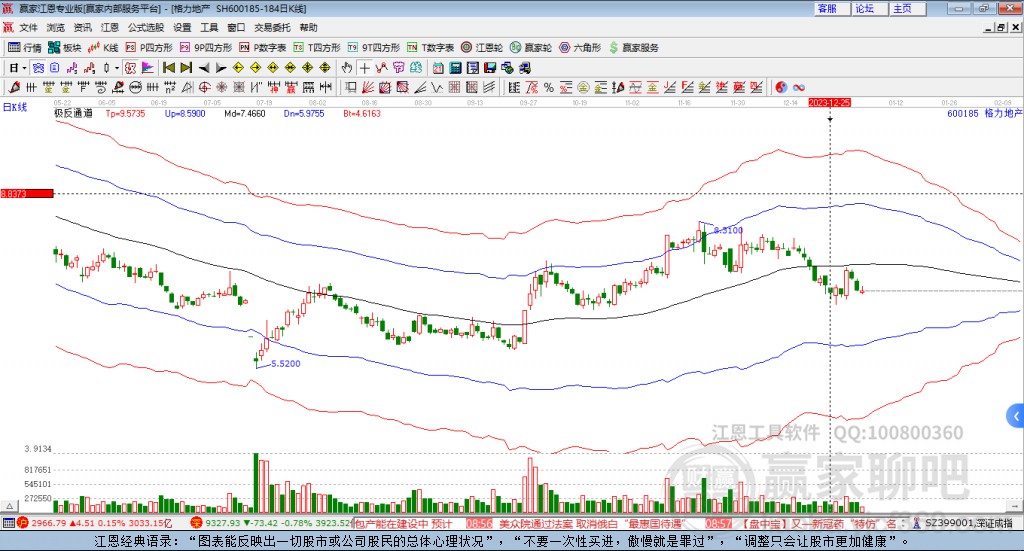Open the 江恩 menu
Screen dimensions: 1024x551
point(110,27)
